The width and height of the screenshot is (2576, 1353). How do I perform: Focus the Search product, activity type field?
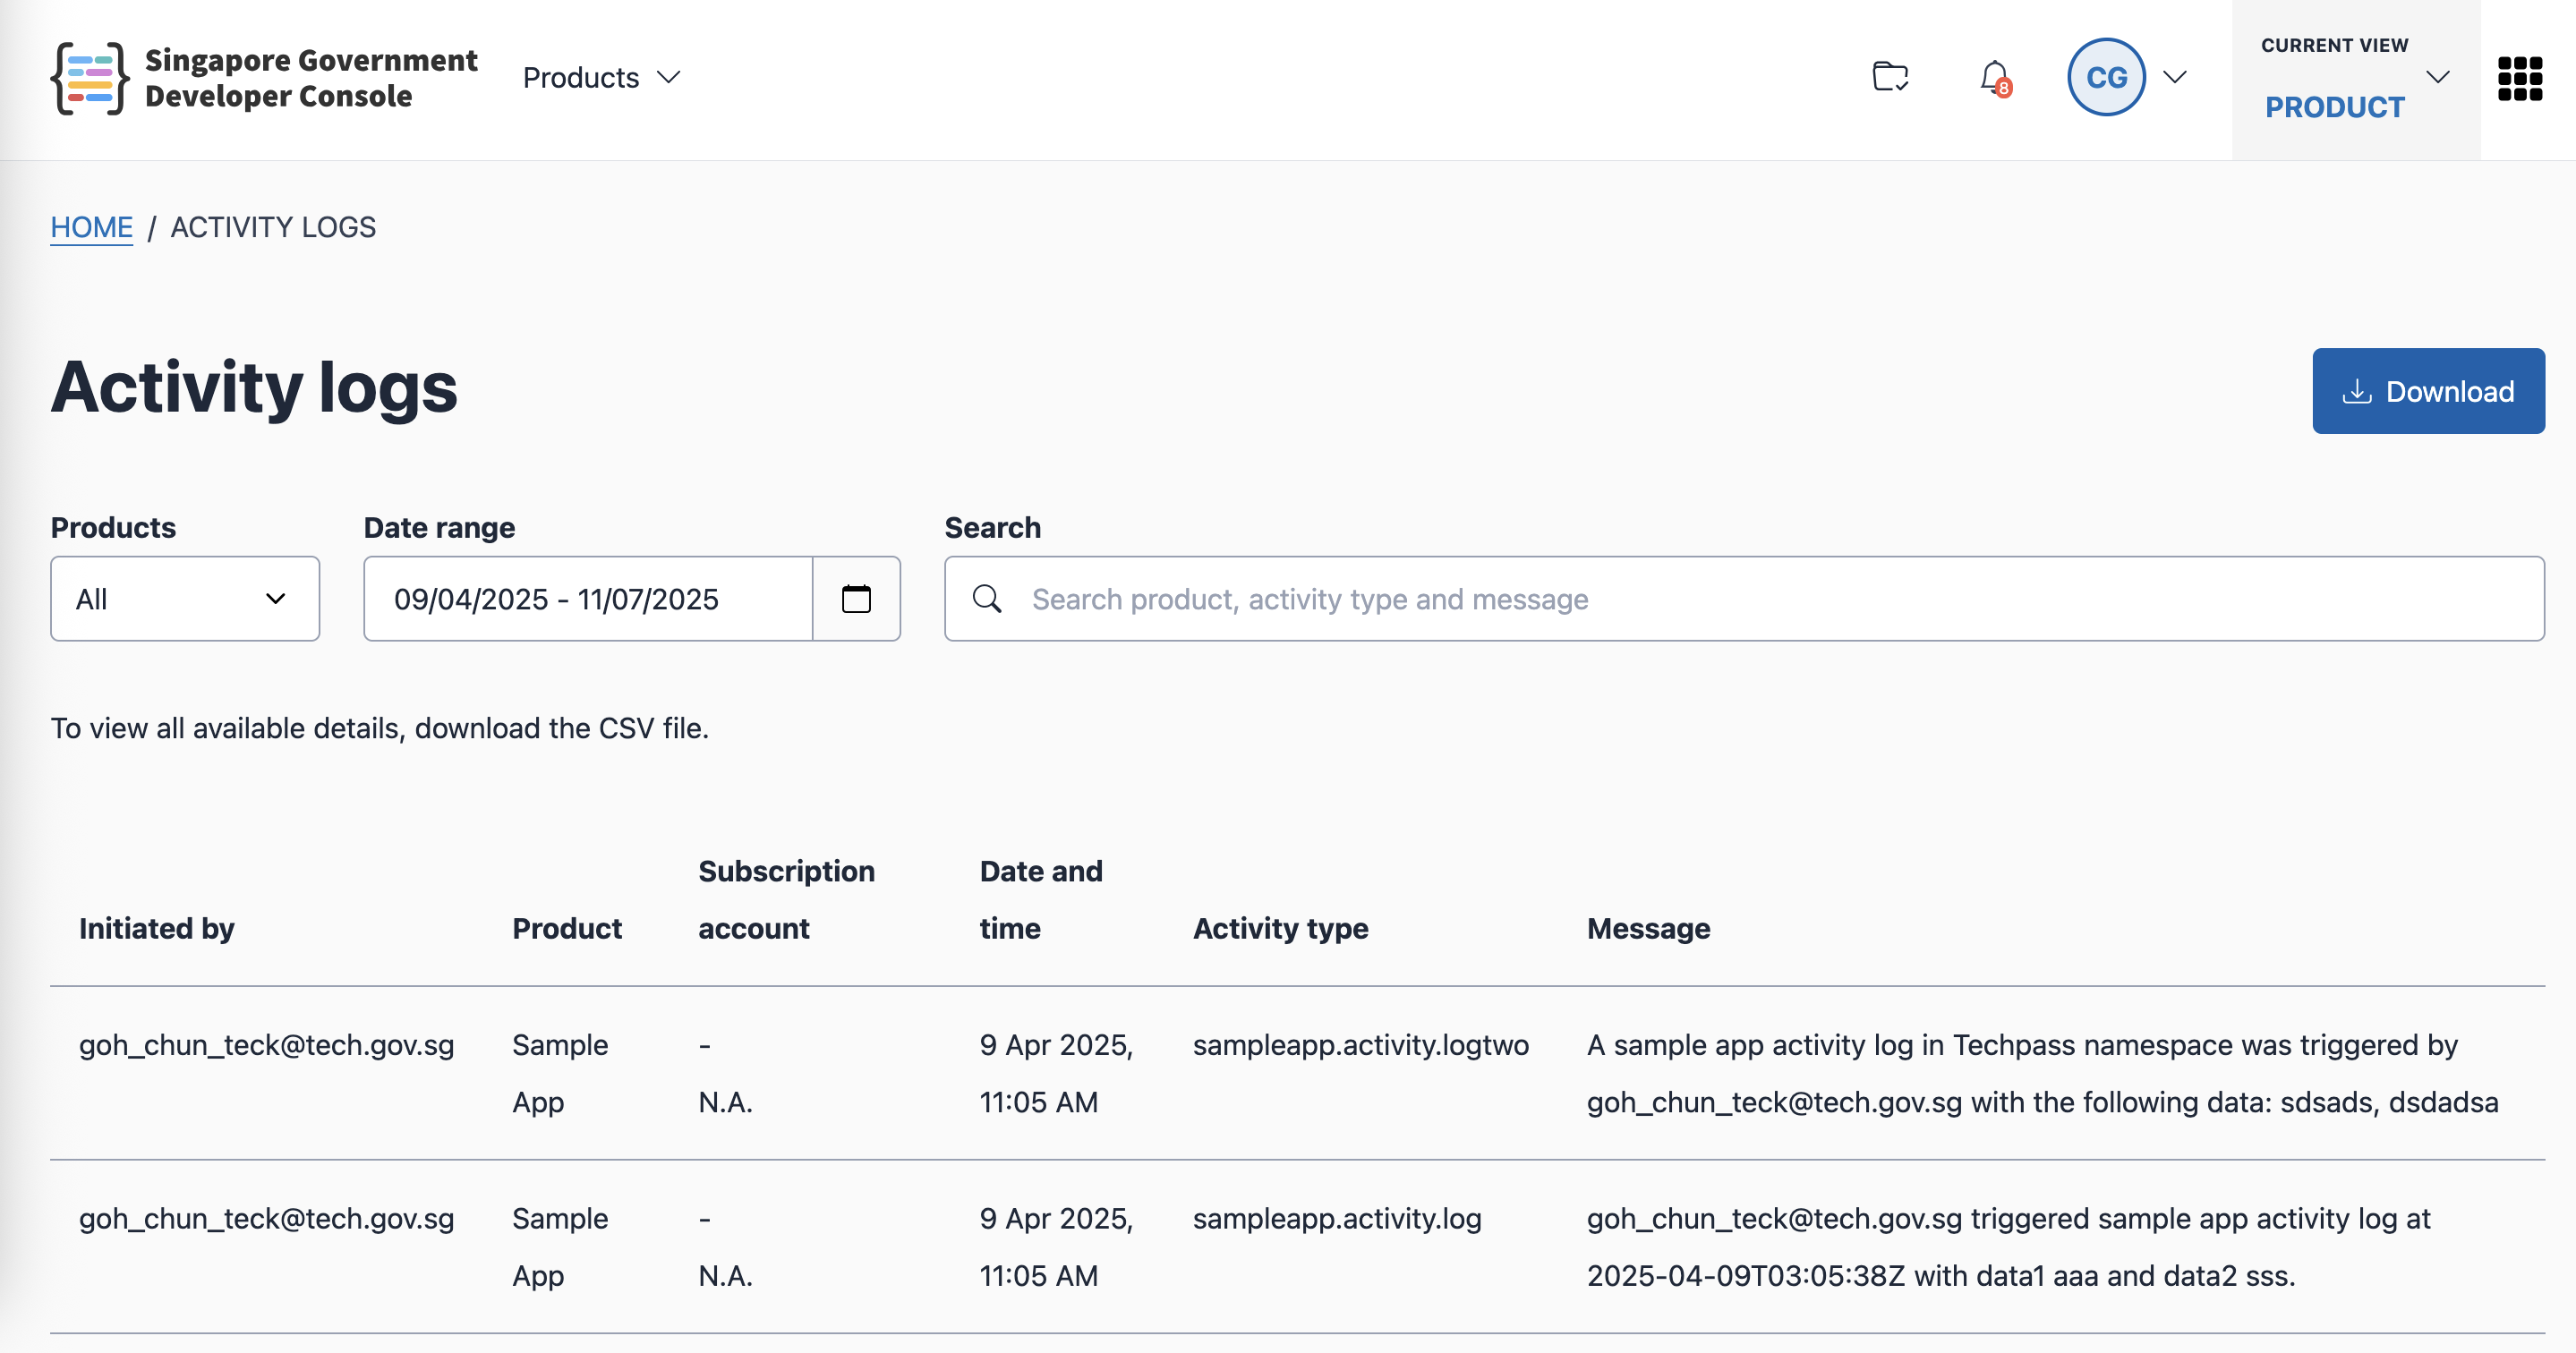(1744, 598)
